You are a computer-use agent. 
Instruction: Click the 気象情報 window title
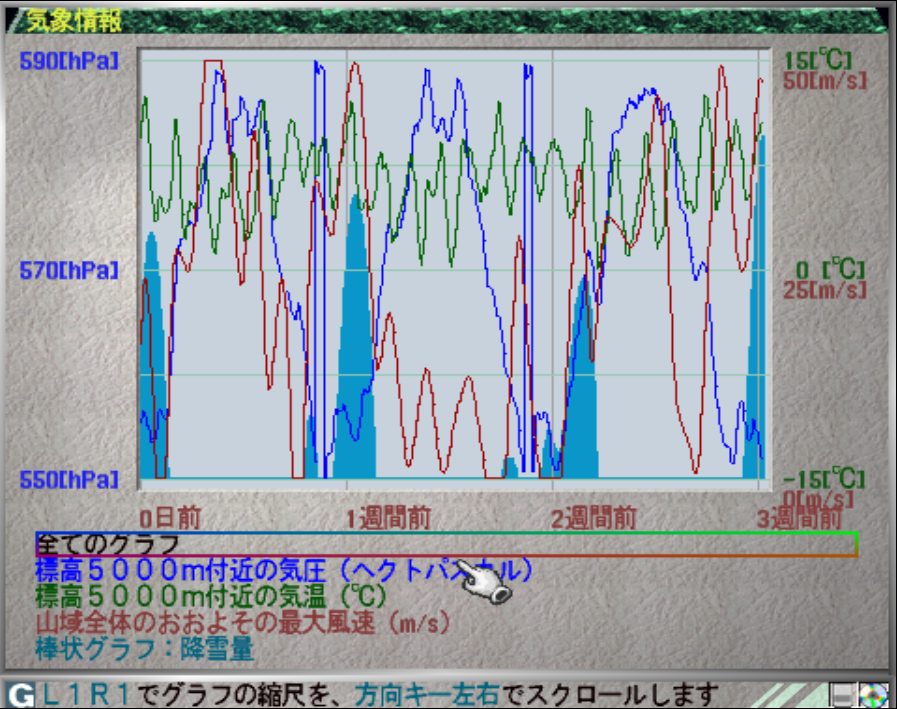[74, 22]
